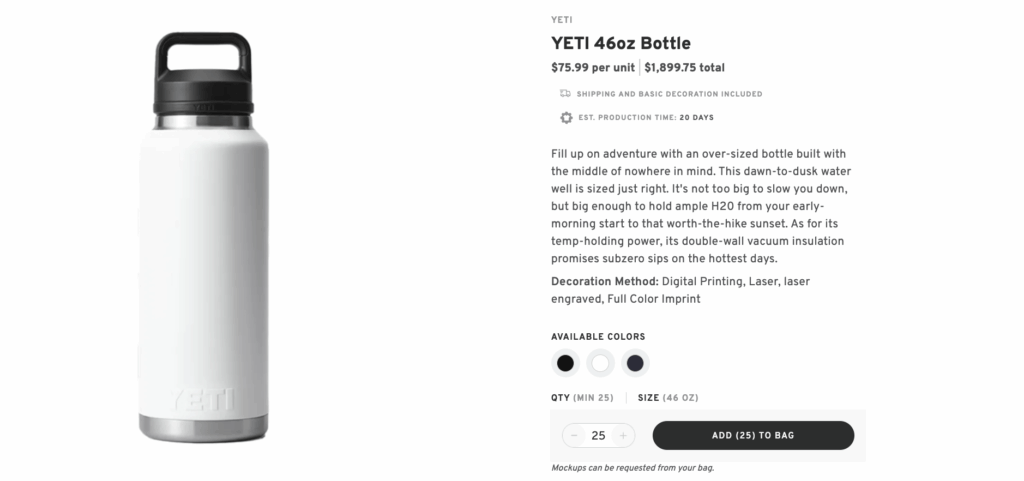Click the YETI 46oz Bottle title
1024x481 pixels.
click(621, 43)
